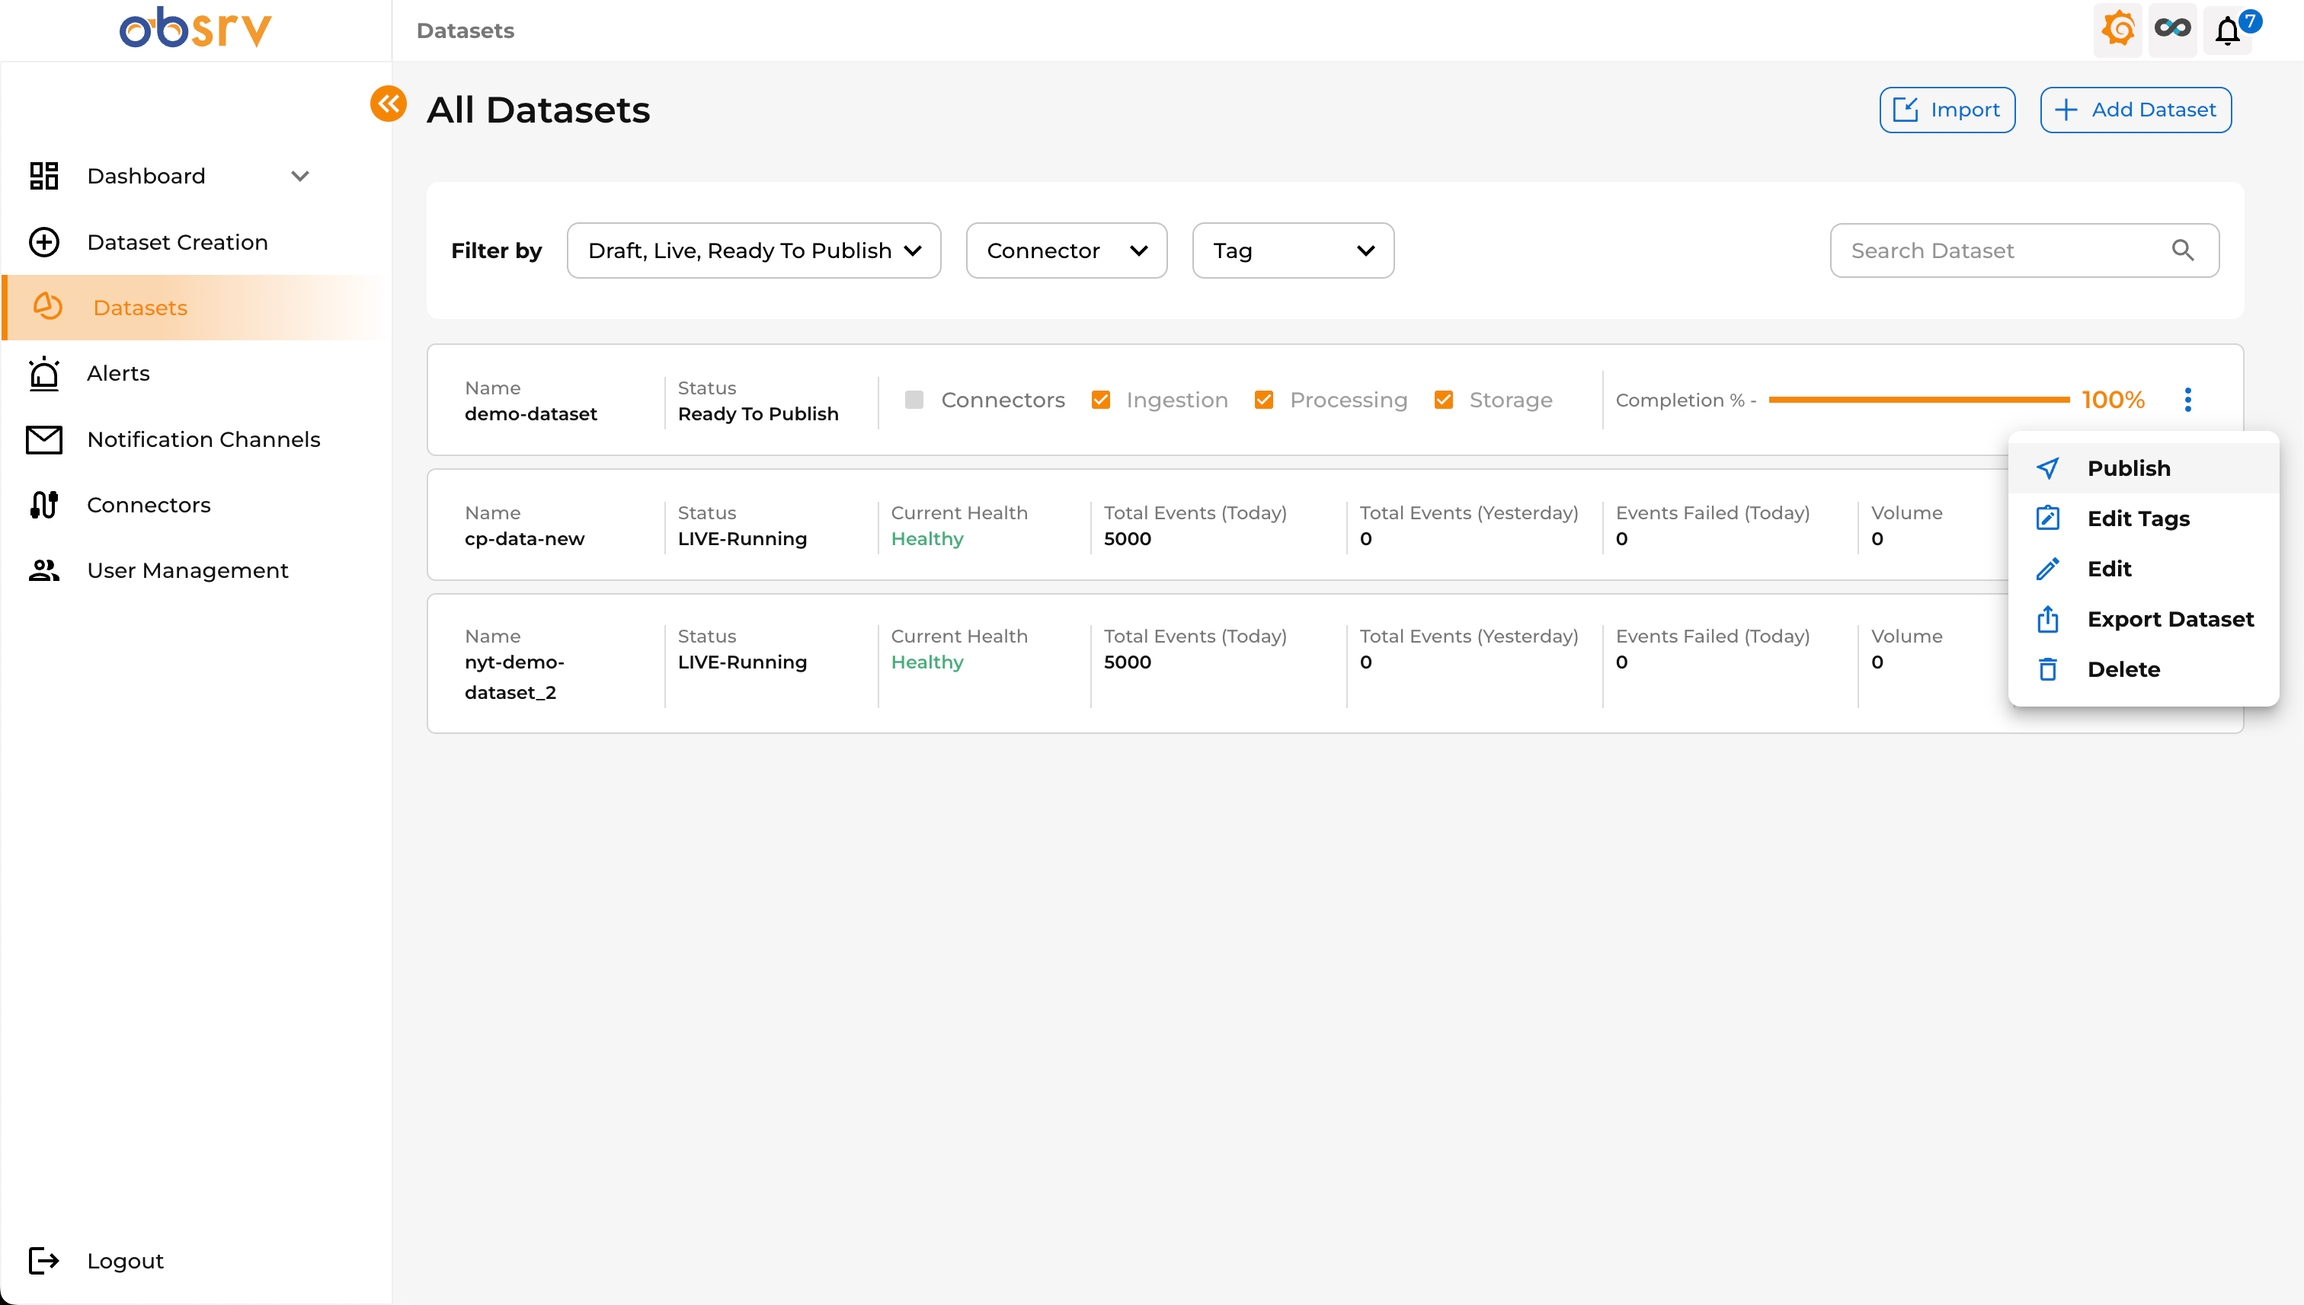2304x1305 pixels.
Task: Click the All Datasets heading
Action: click(x=538, y=110)
